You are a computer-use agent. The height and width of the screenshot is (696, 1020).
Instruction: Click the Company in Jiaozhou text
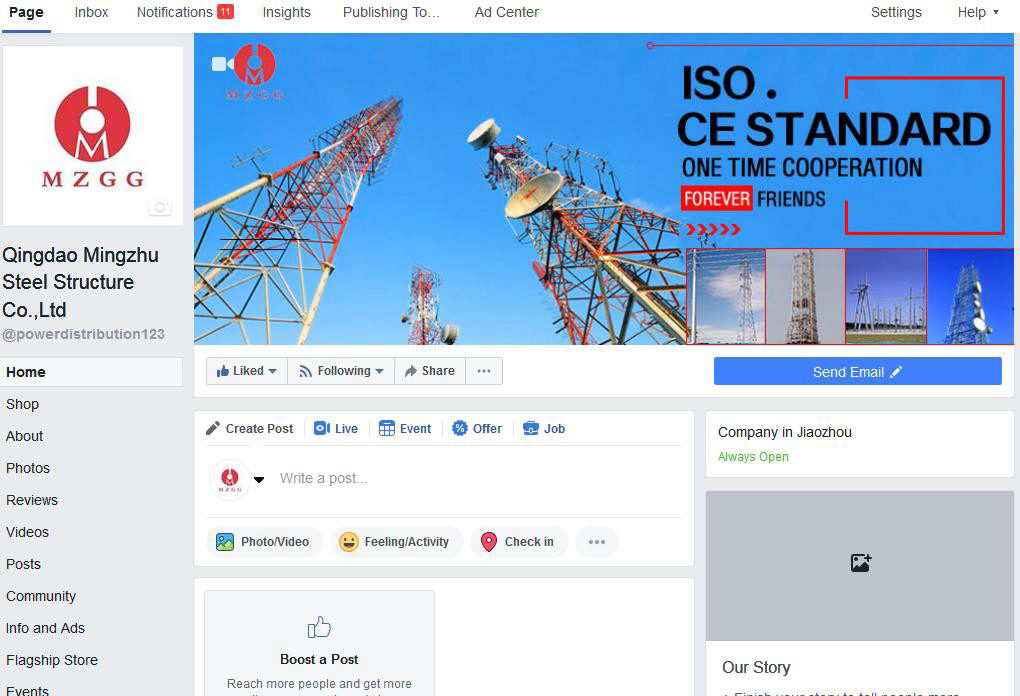tap(785, 432)
